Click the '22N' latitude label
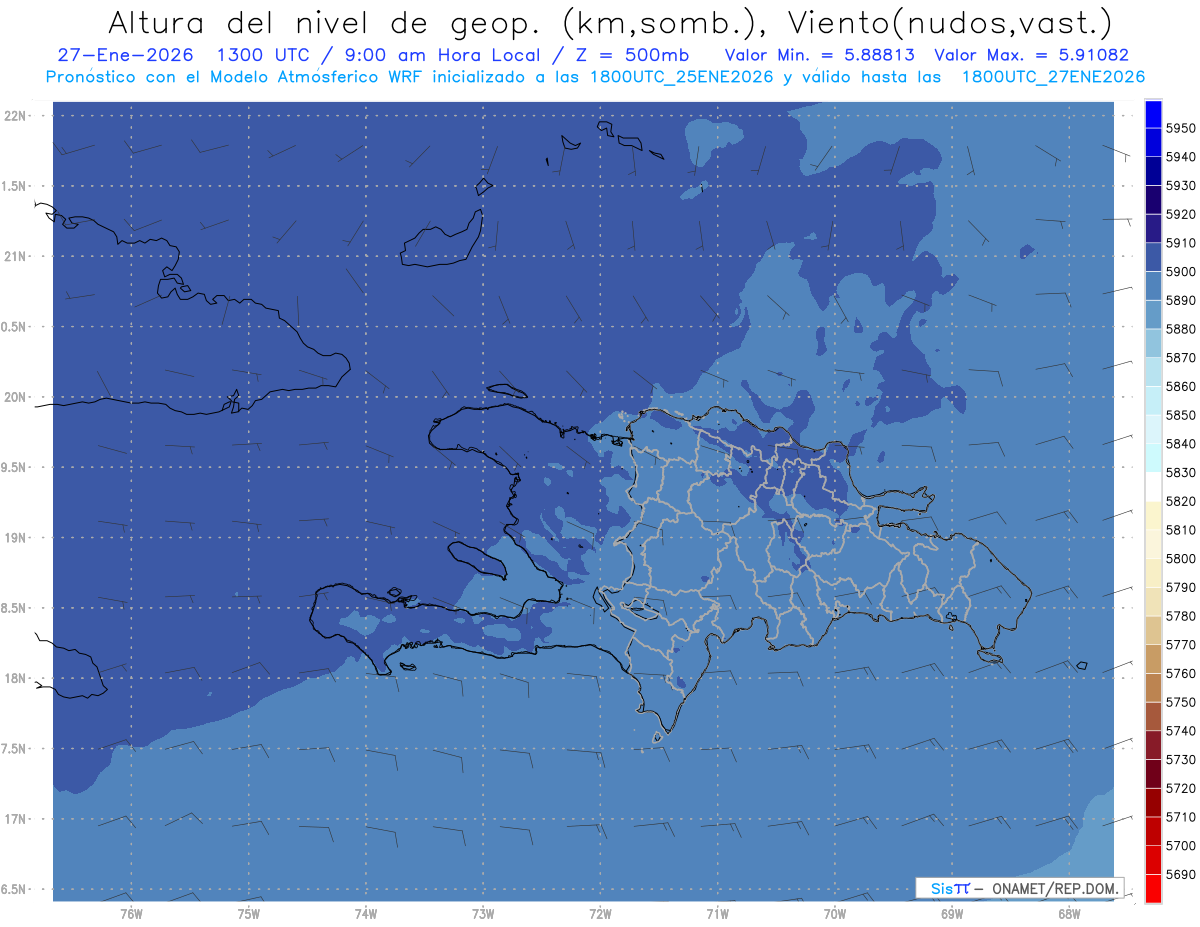Viewport: 1200px width, 927px height. pyautogui.click(x=17, y=116)
